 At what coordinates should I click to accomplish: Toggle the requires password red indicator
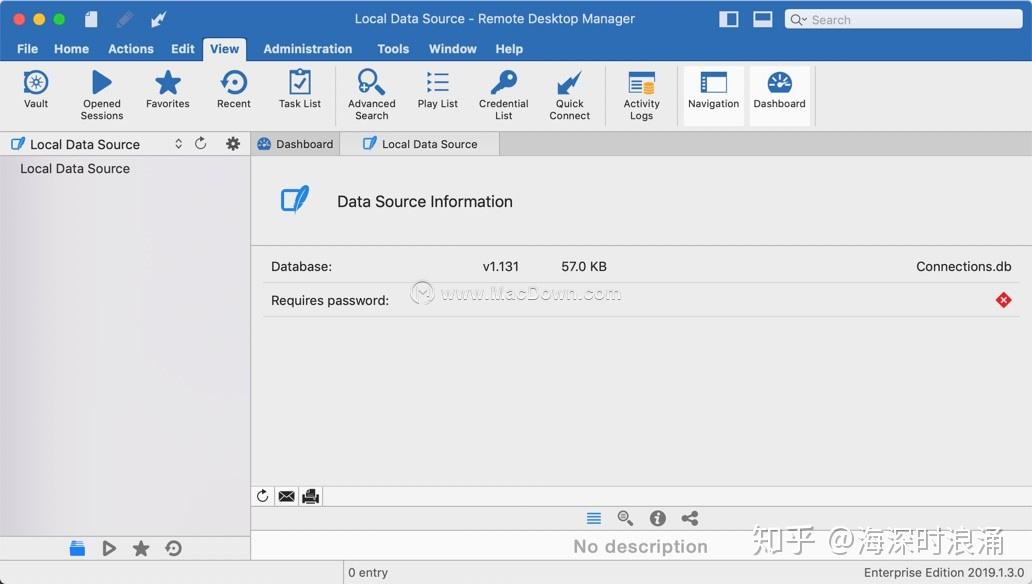coord(1003,300)
